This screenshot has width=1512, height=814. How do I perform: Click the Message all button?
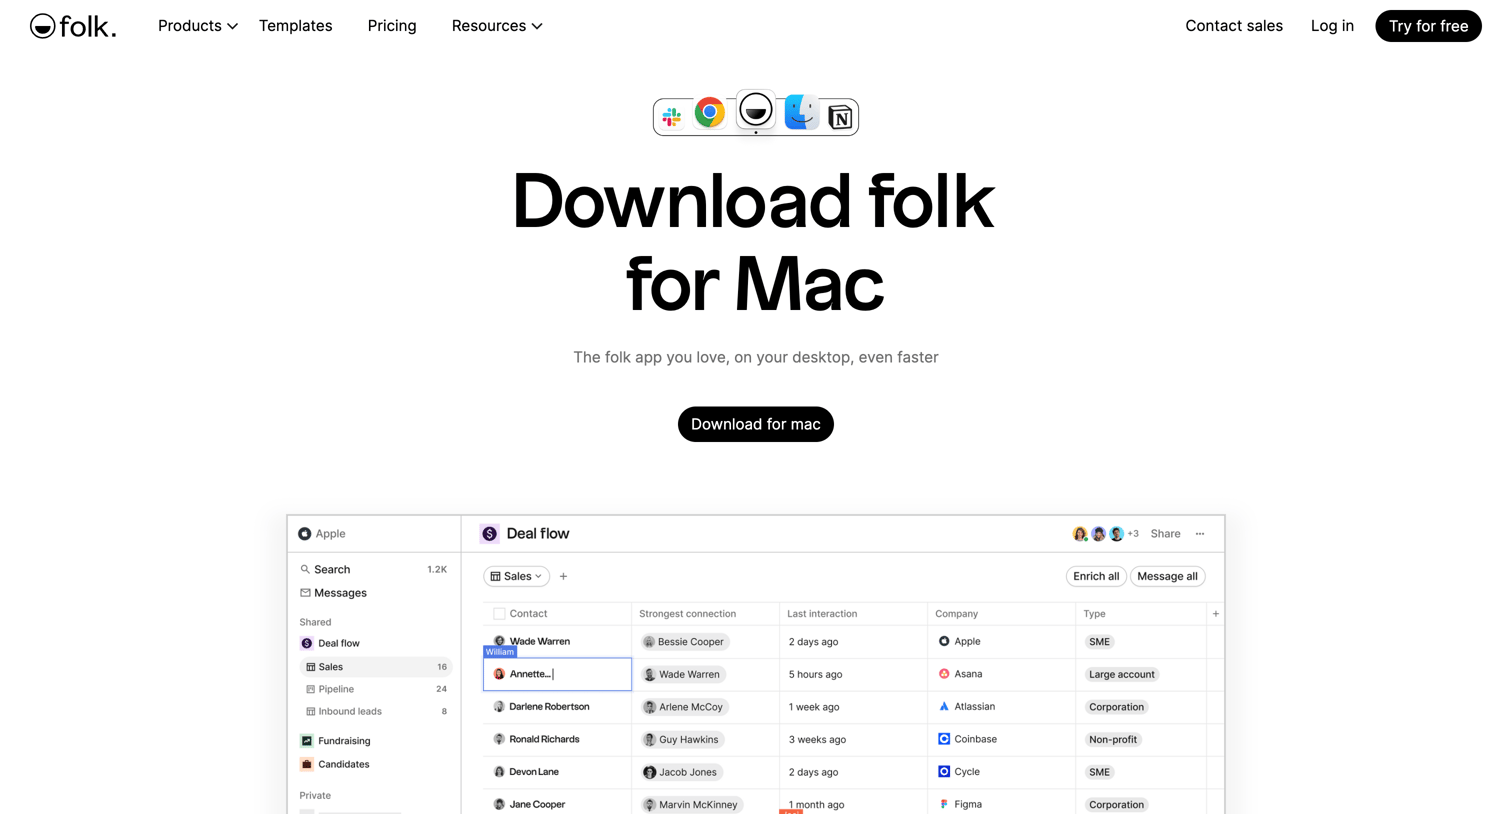(x=1167, y=577)
